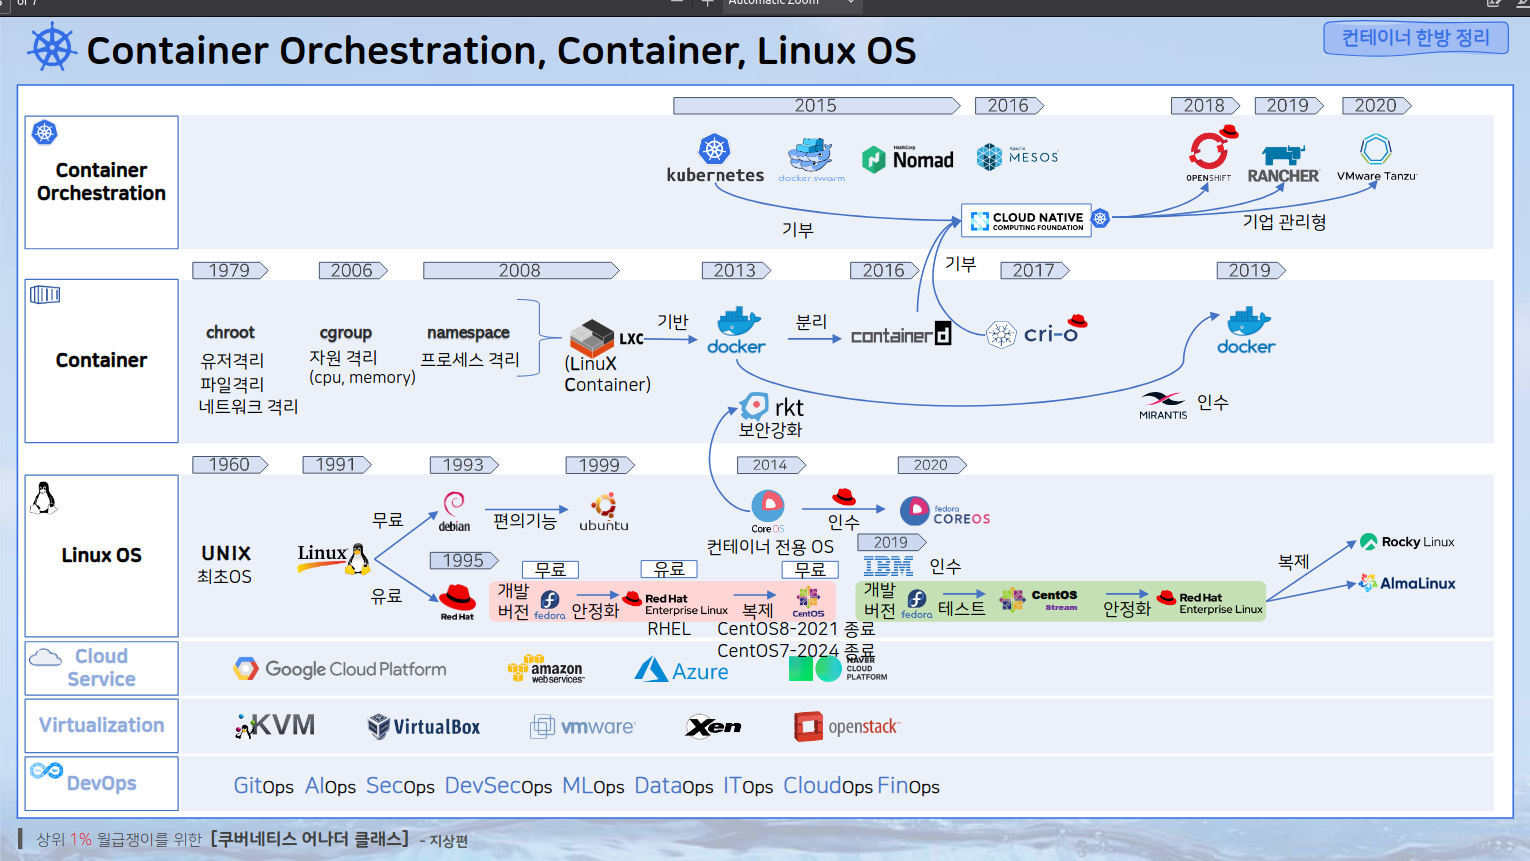Screen dimensions: 1530x861
Task: Click the Docker Swarm whale logo
Action: (811, 160)
